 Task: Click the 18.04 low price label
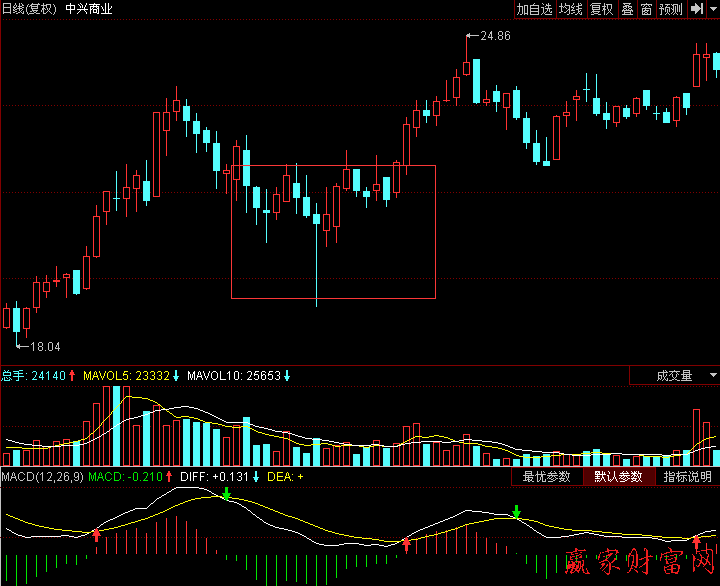click(x=45, y=347)
